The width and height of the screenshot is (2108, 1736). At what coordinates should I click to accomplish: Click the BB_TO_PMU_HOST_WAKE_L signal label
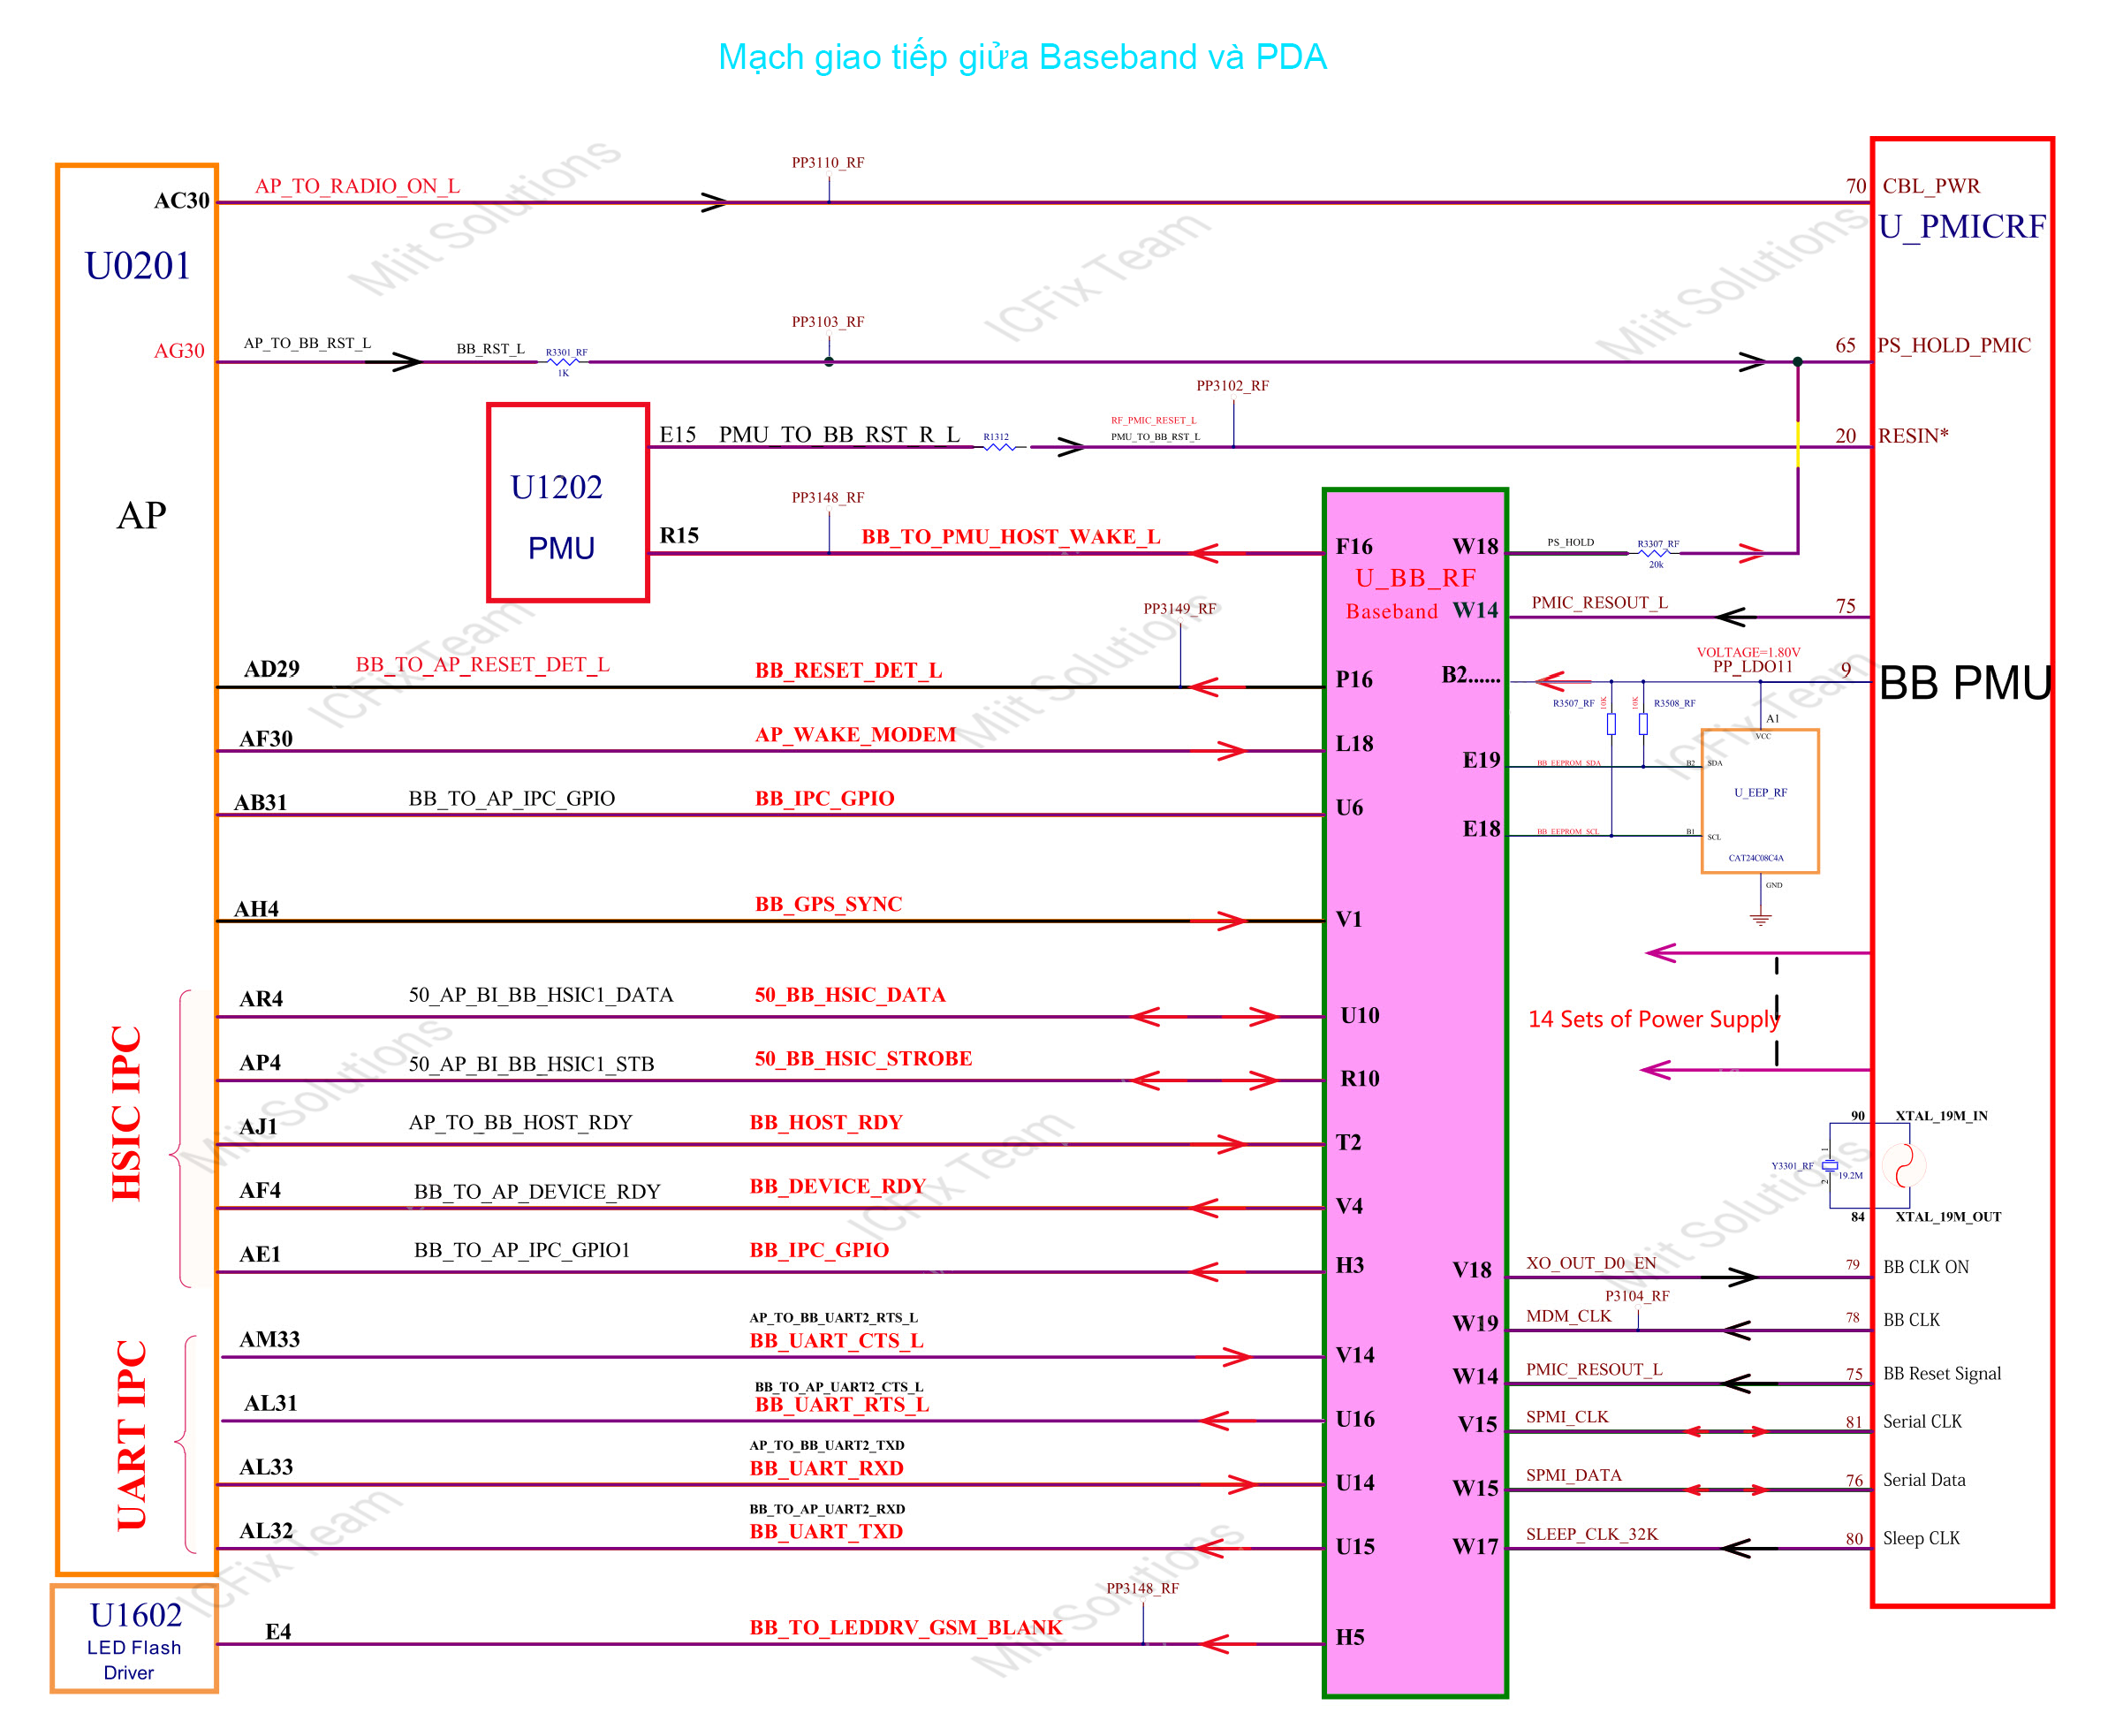1010,537
